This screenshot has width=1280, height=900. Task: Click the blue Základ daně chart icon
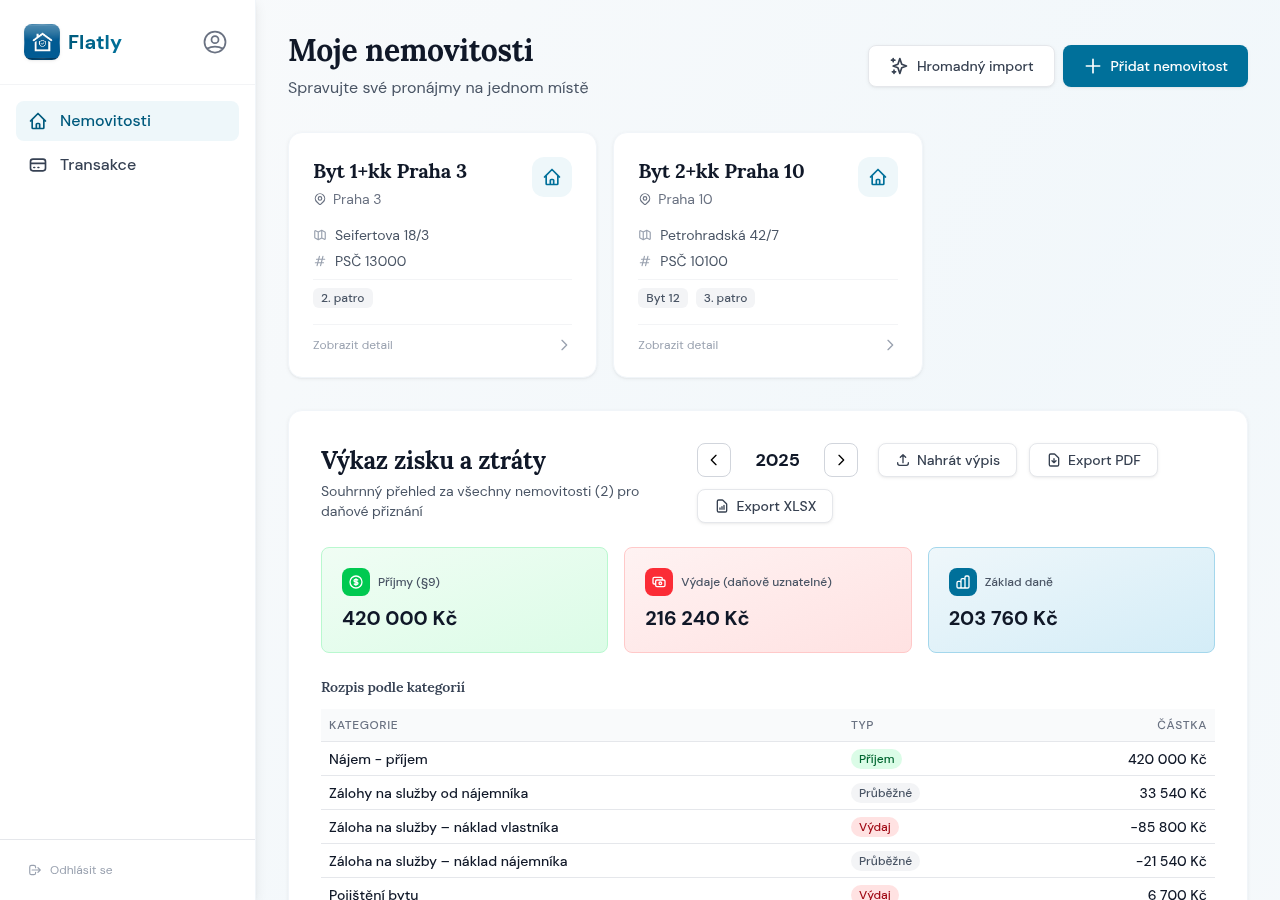(x=963, y=582)
